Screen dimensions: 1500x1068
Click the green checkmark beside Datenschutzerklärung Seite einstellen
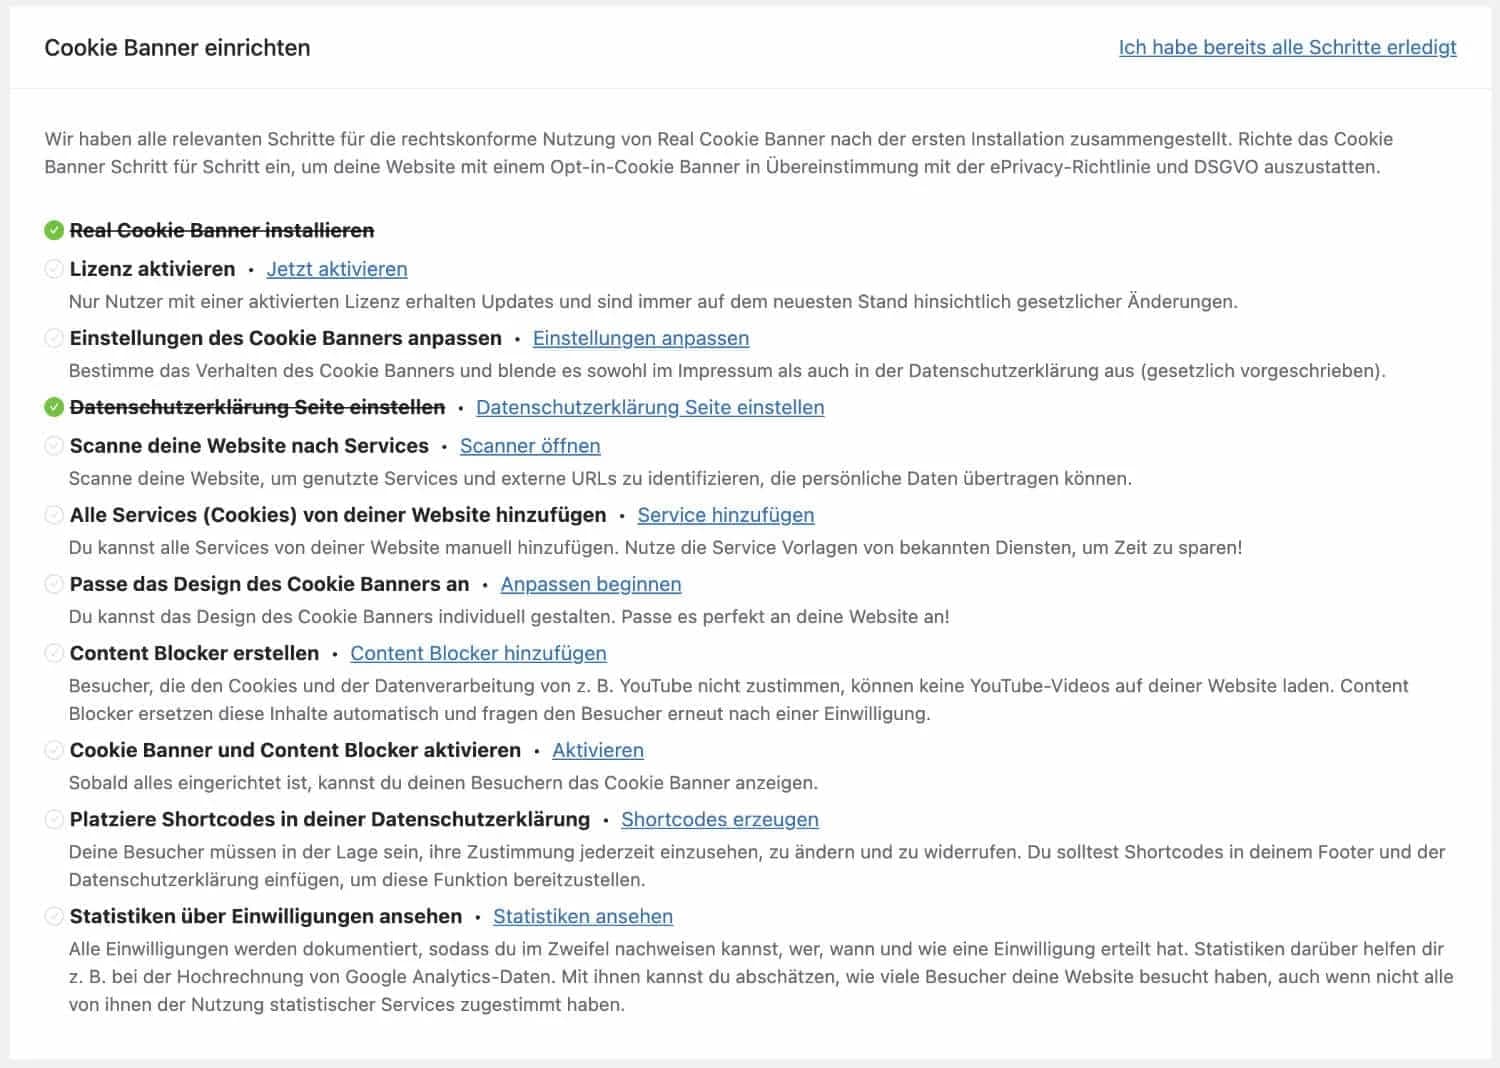click(54, 407)
